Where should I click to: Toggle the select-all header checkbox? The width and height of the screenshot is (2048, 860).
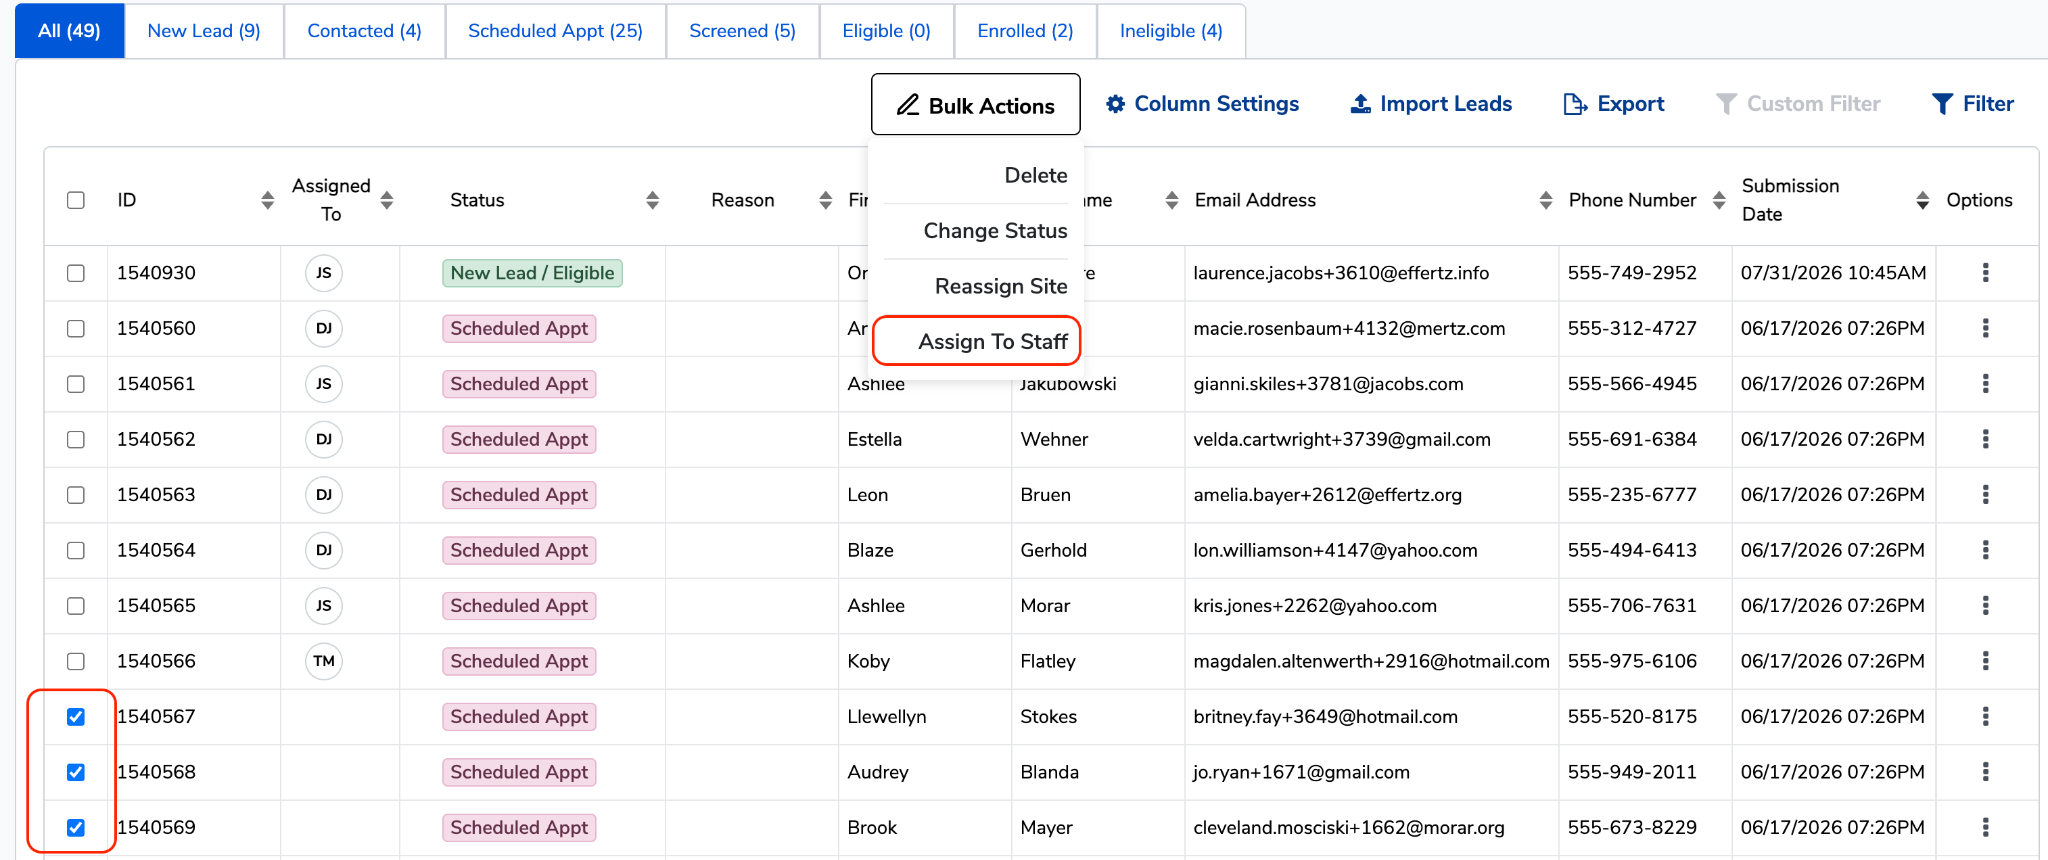(76, 200)
